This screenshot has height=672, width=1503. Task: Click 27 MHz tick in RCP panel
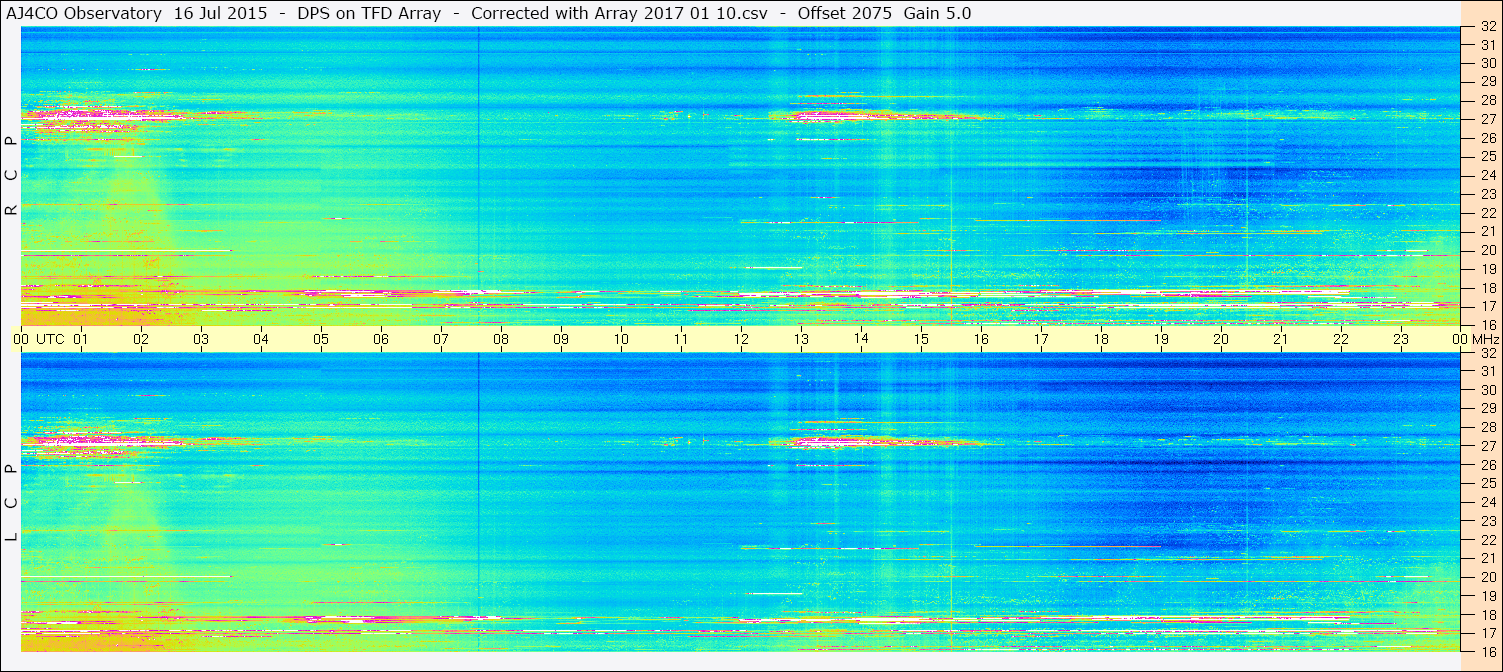[x=1488, y=119]
